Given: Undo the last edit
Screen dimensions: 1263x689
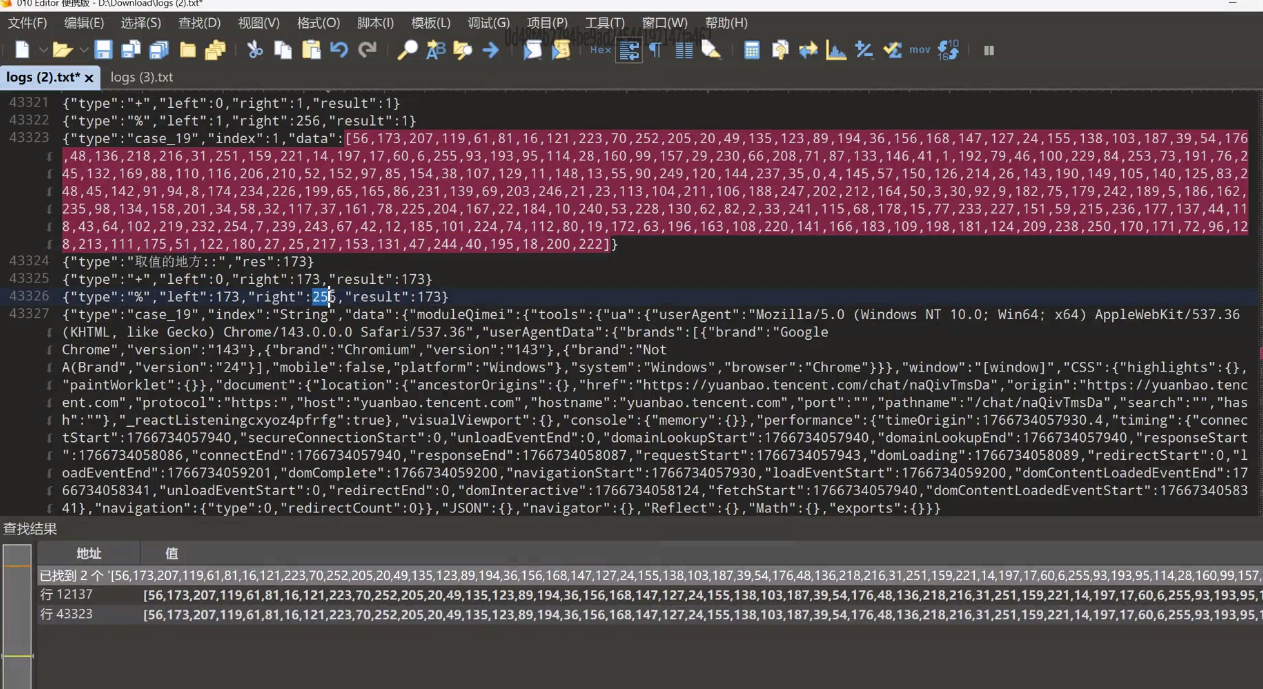Looking at the screenshot, I should point(339,49).
